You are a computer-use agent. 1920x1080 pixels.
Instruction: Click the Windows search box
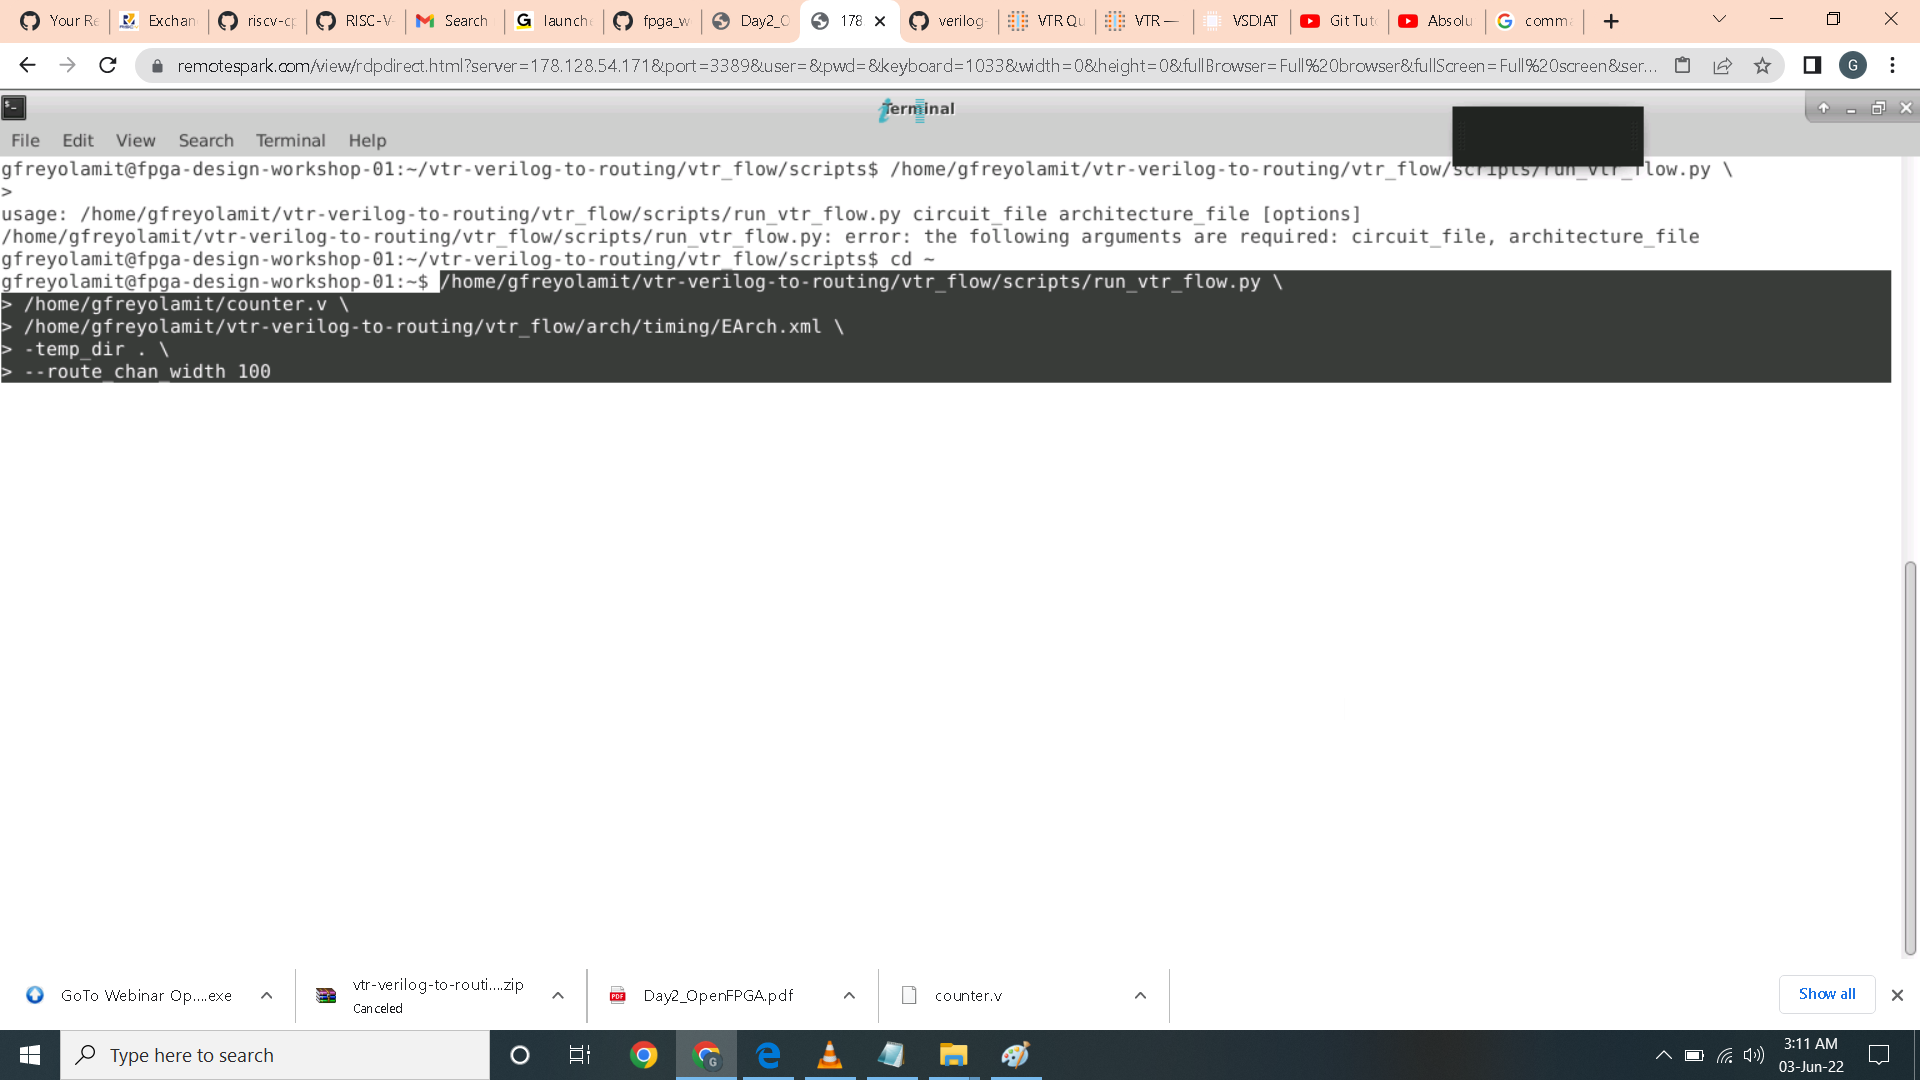click(275, 1055)
